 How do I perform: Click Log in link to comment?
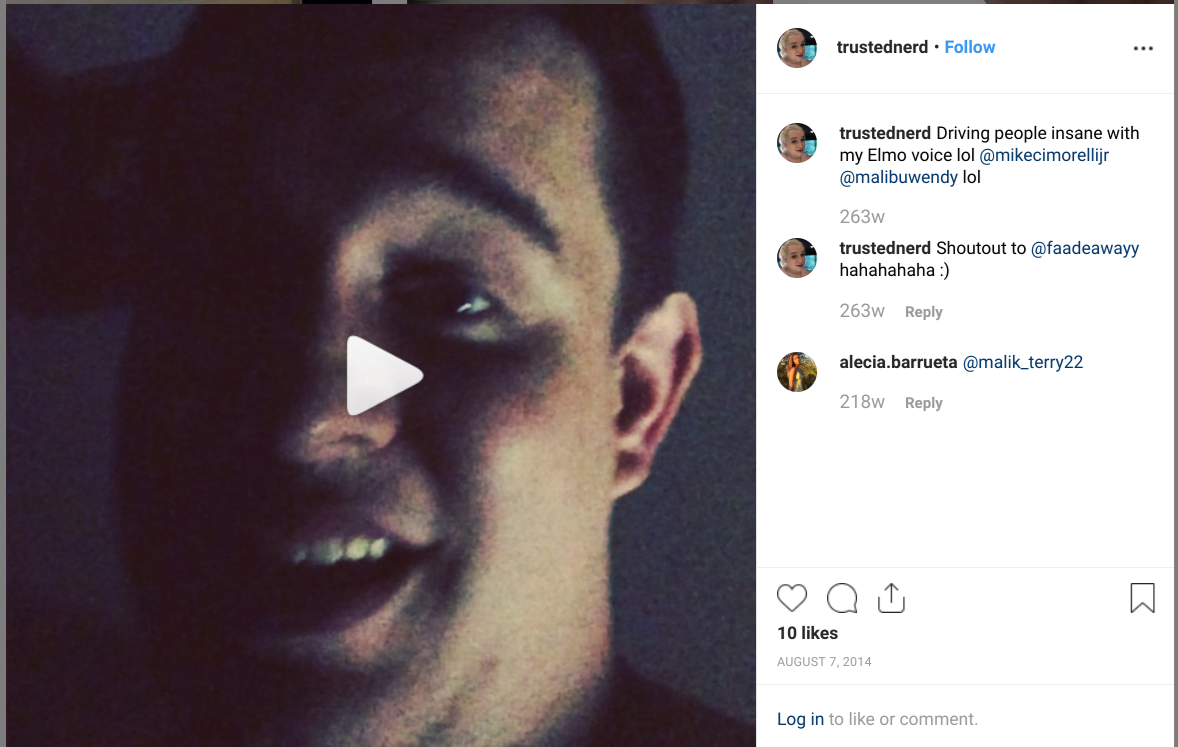click(x=800, y=719)
